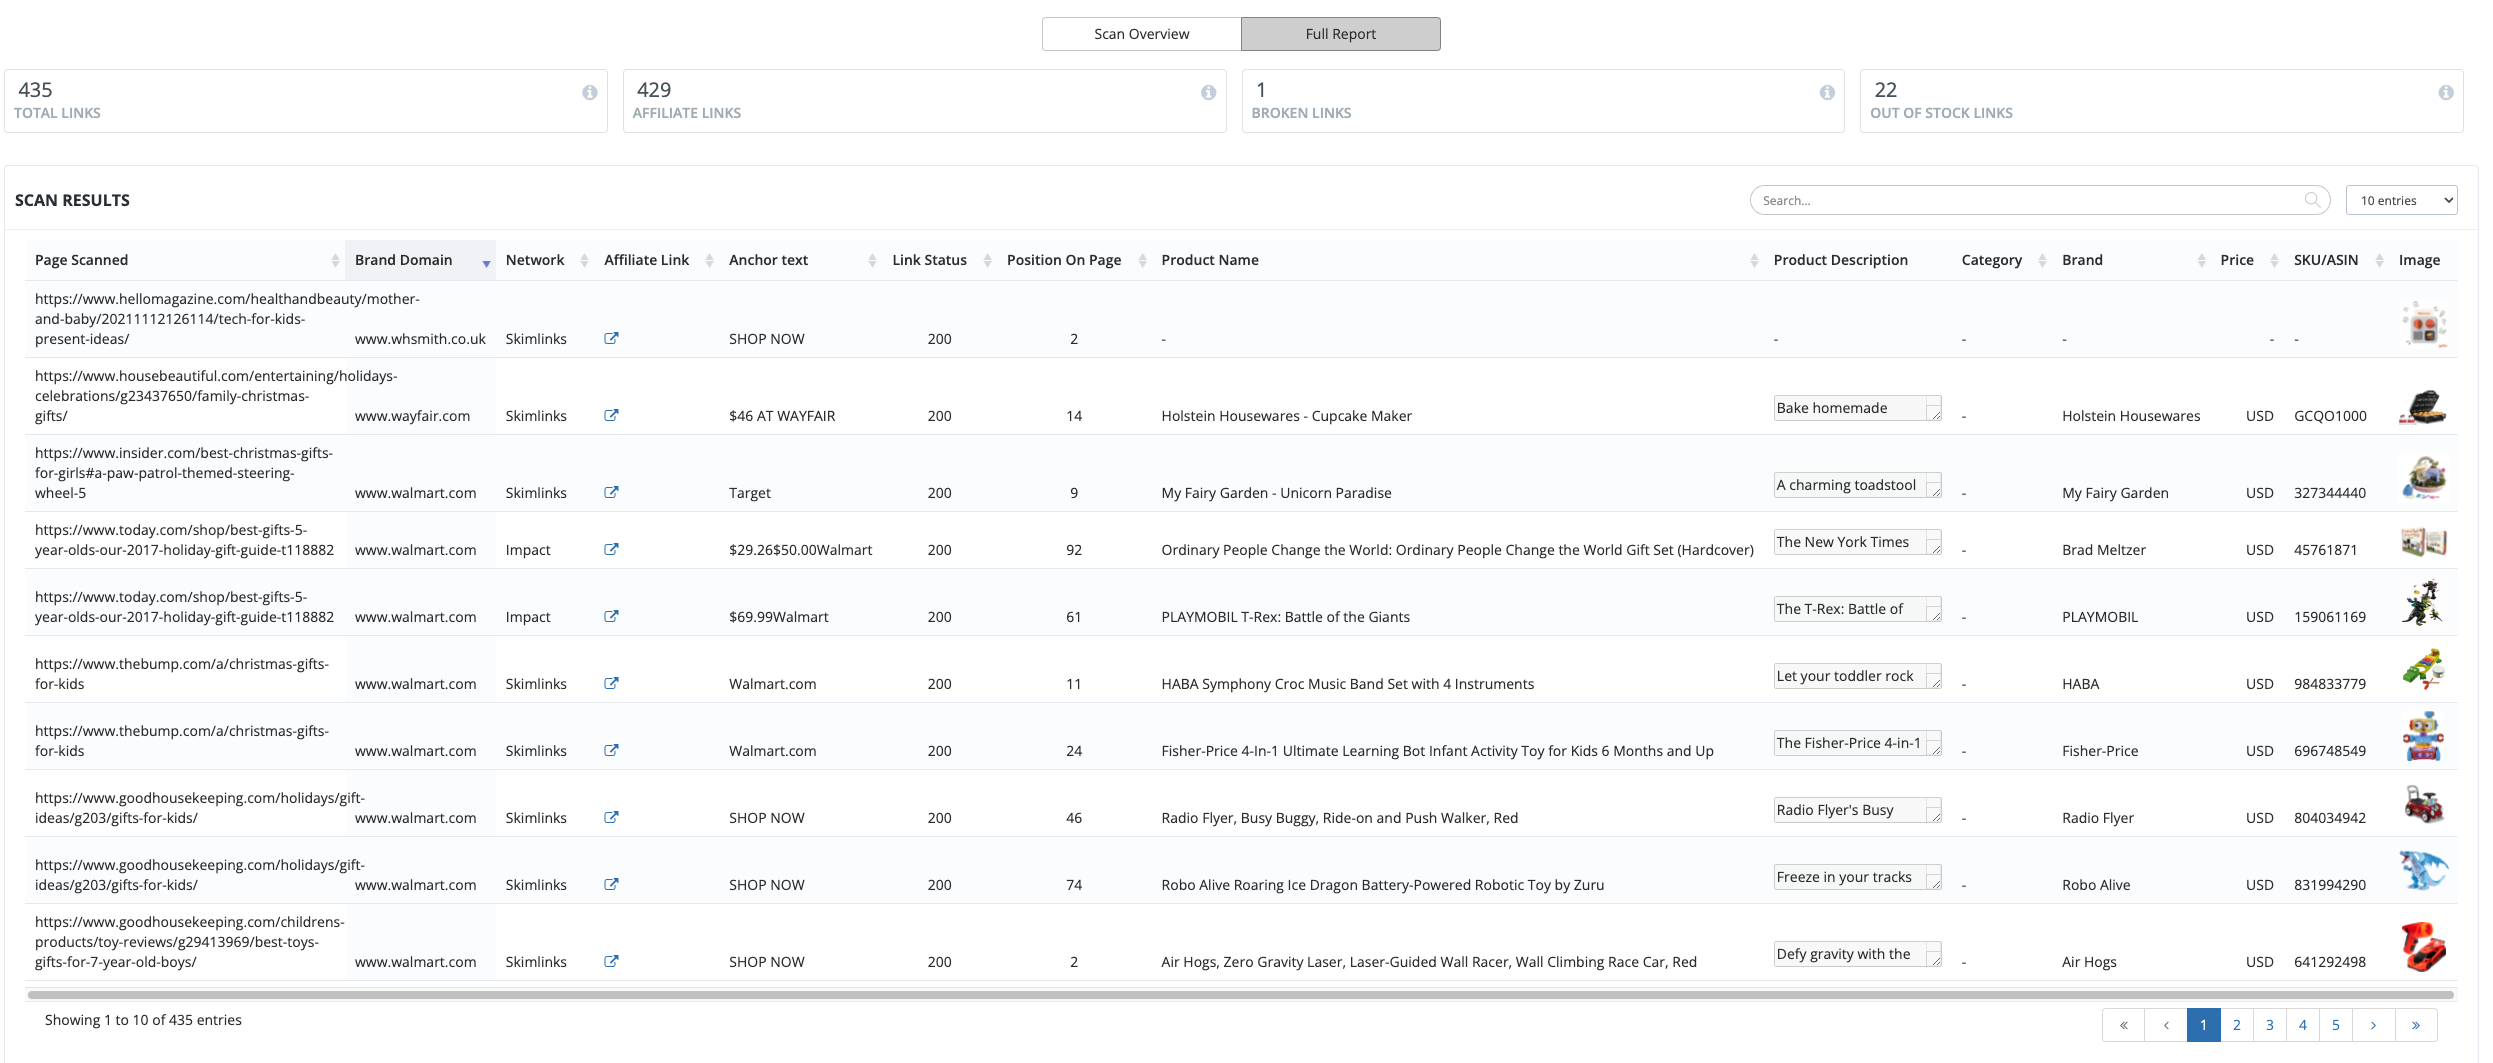Sort table by Brand column
The height and width of the screenshot is (1063, 2493).
(x=2131, y=260)
